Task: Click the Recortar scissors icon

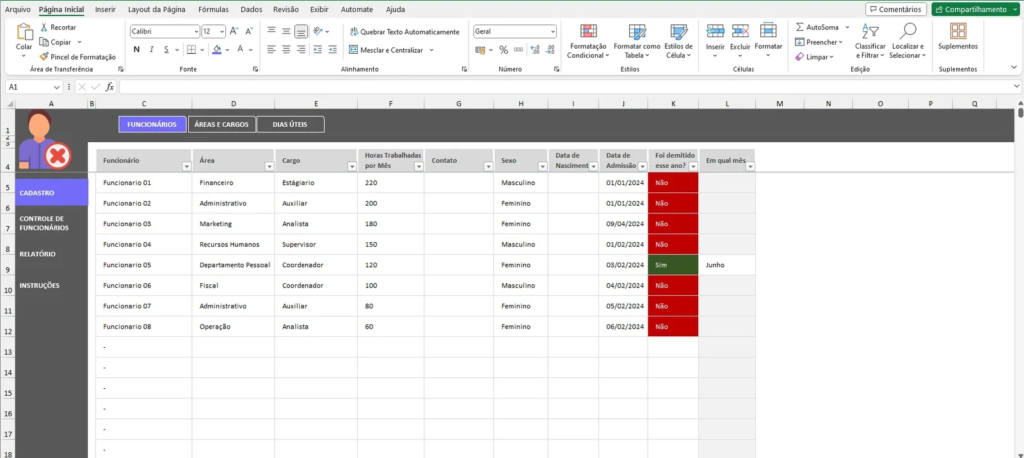Action: [x=44, y=27]
